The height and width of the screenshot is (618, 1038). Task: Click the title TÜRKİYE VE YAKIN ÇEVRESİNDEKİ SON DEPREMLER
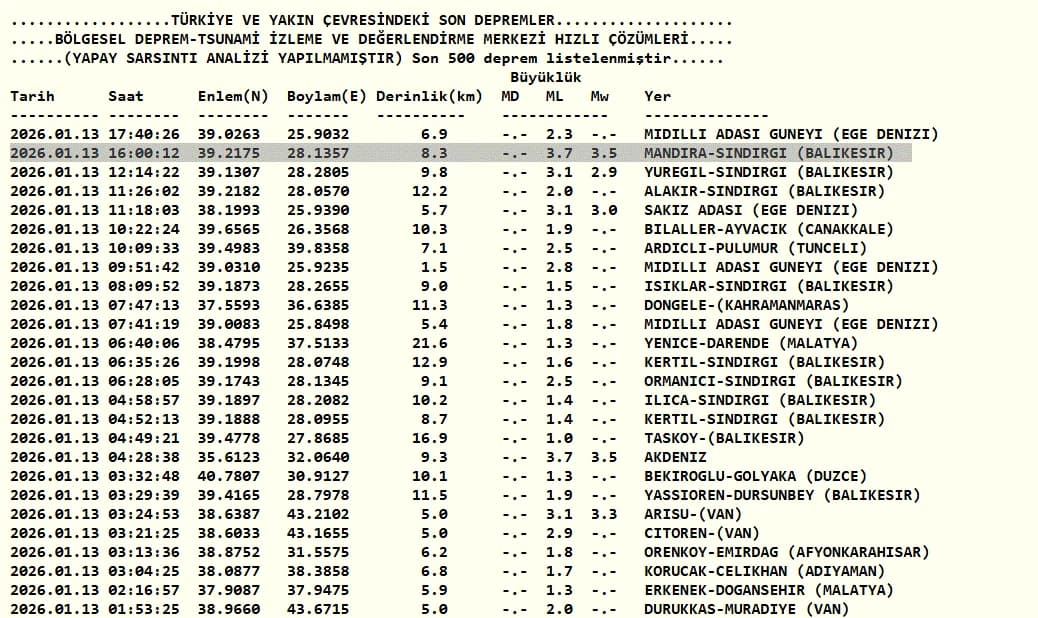(363, 21)
